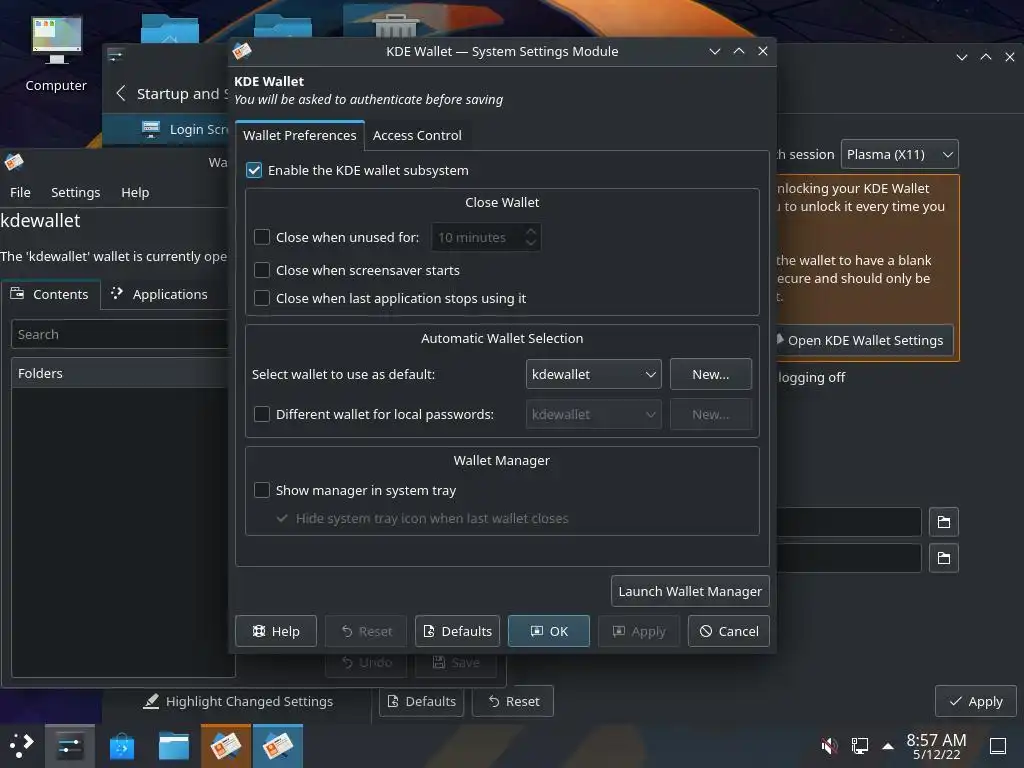Check Different wallet for local passwords

click(x=262, y=414)
